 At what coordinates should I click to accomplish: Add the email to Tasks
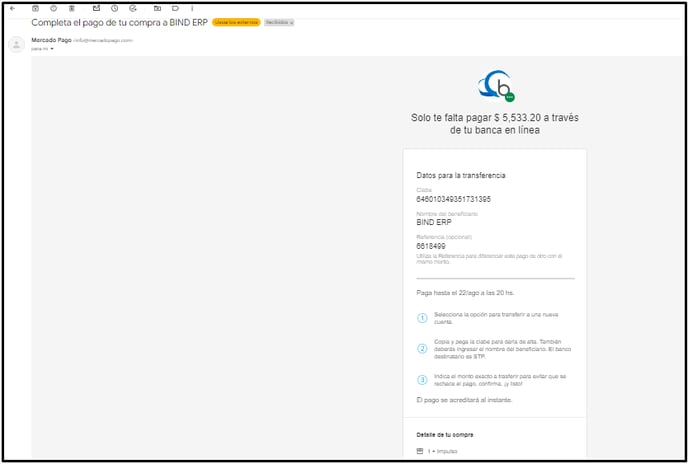click(133, 8)
